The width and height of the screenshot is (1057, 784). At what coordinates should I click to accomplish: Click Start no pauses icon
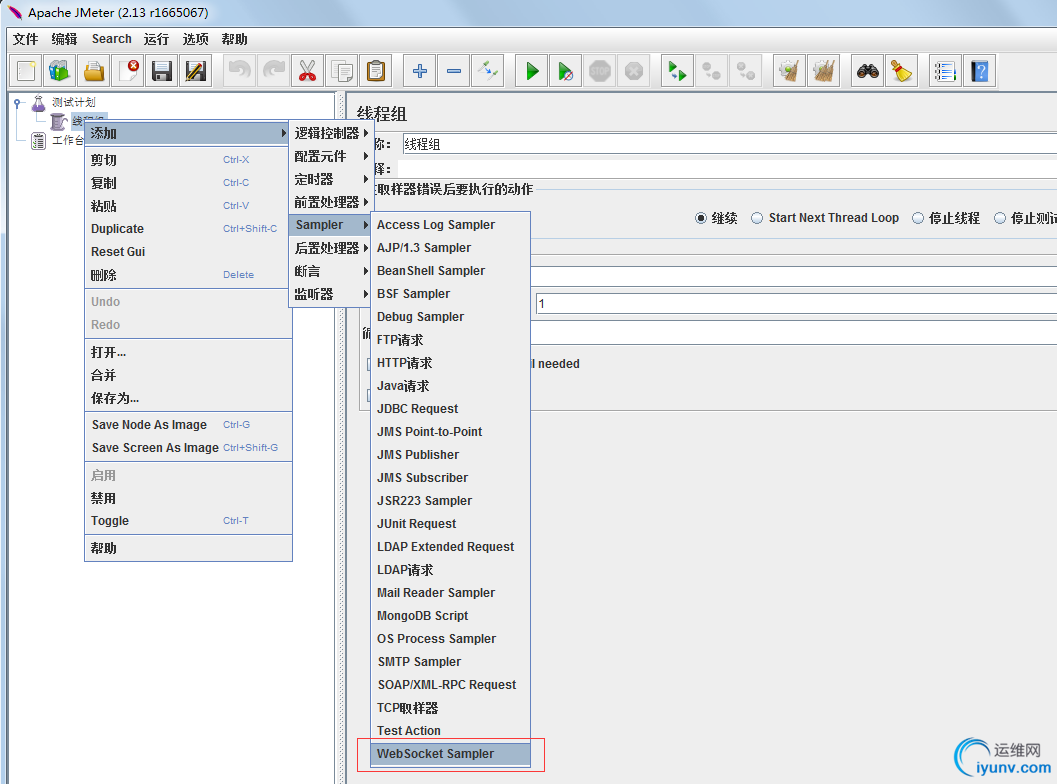pos(566,71)
